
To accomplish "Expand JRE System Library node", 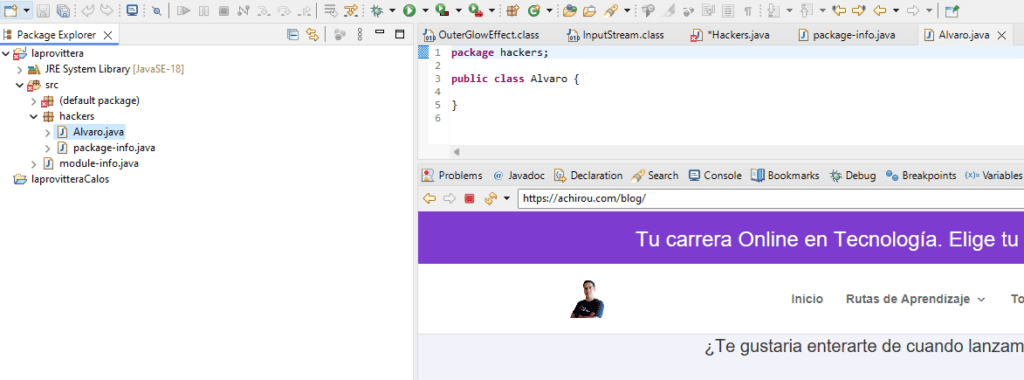I will pyautogui.click(x=20, y=69).
